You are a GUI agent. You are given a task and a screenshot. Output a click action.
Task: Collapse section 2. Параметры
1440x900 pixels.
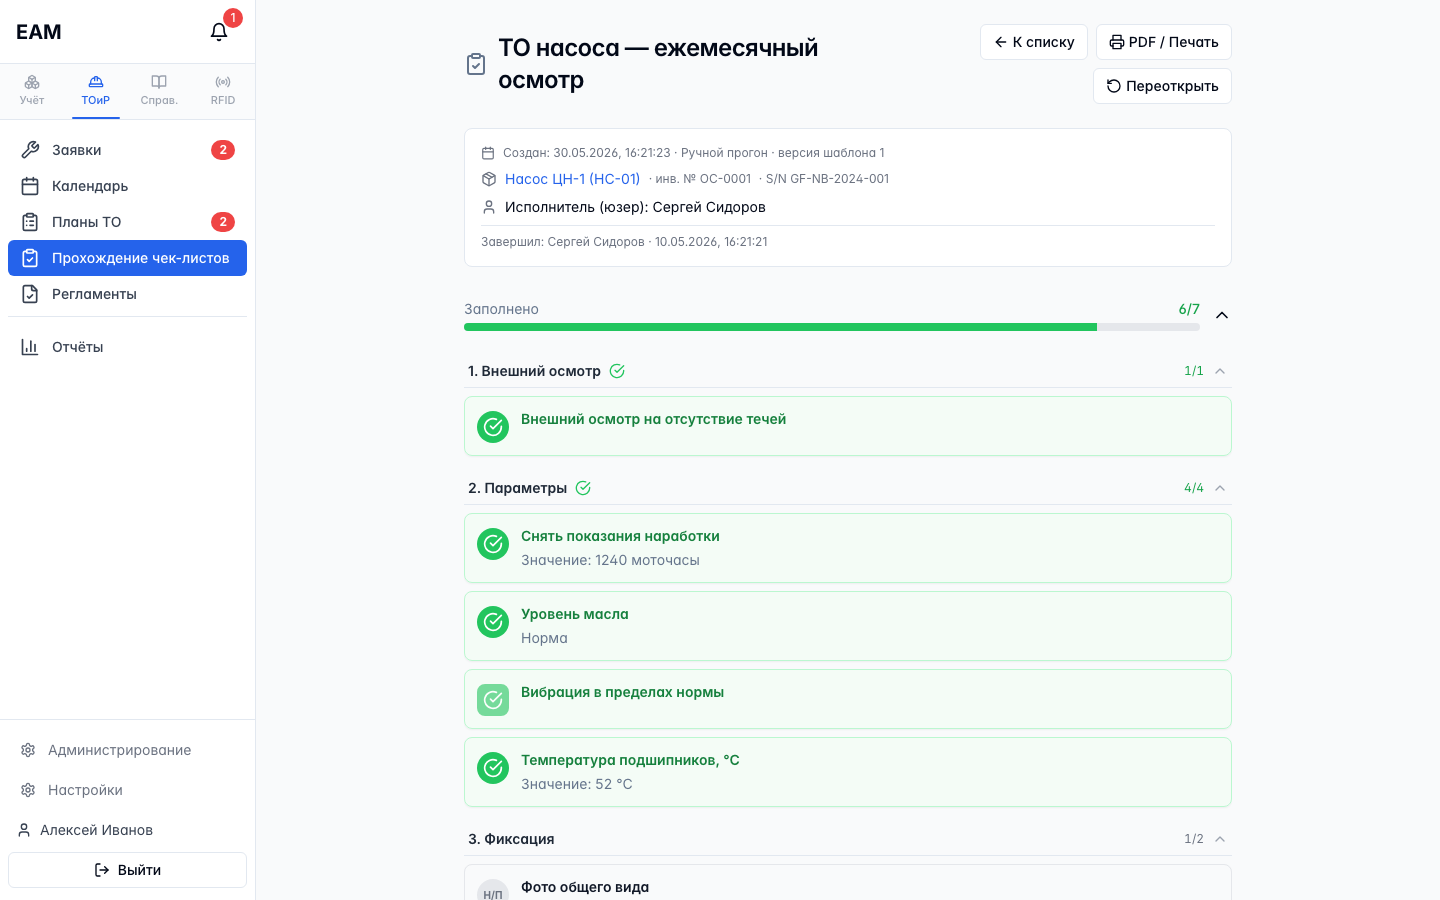(x=1220, y=488)
